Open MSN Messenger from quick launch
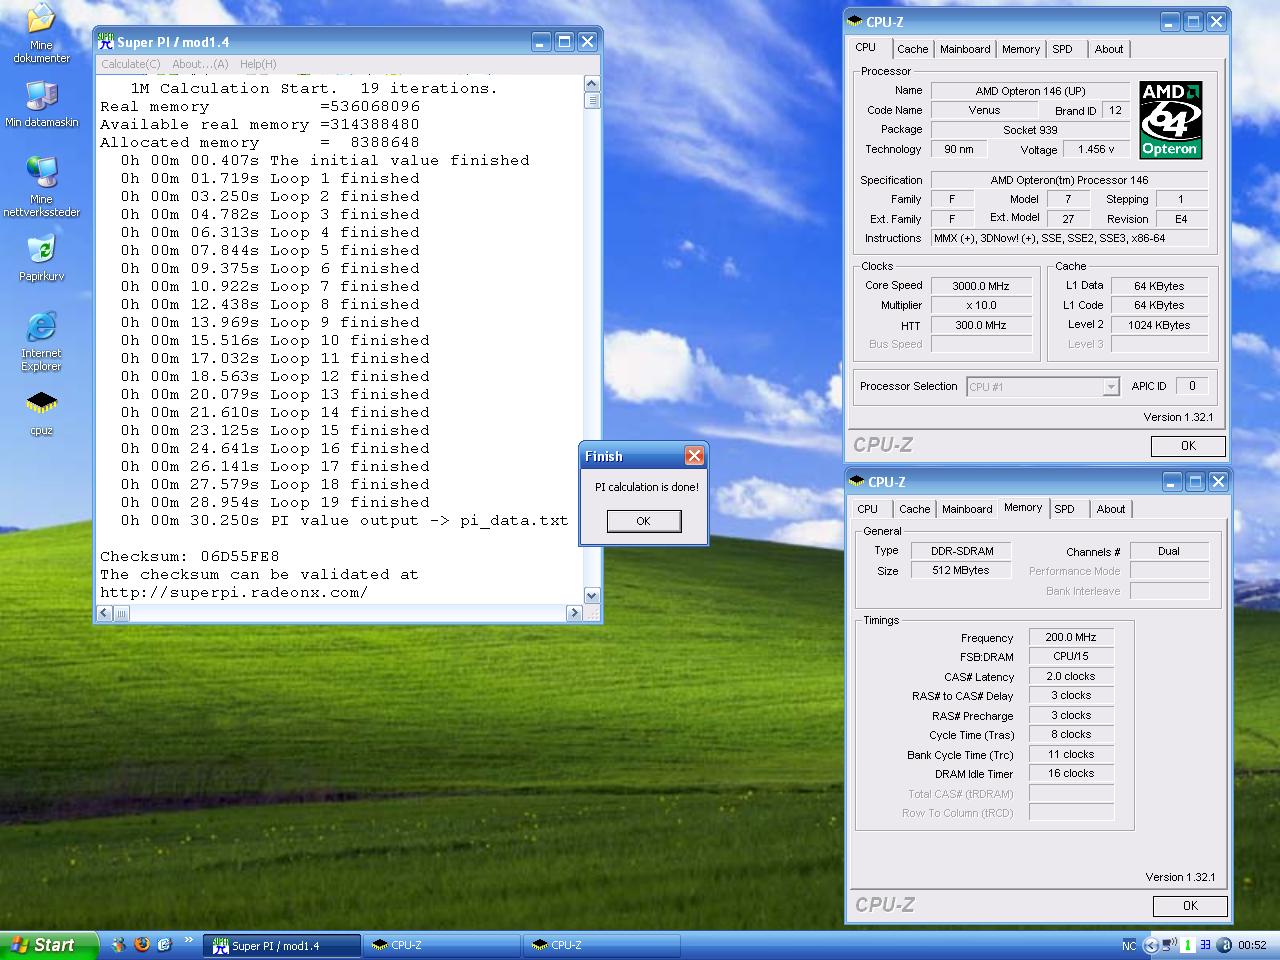Viewport: 1280px width, 960px height. pyautogui.click(x=119, y=944)
